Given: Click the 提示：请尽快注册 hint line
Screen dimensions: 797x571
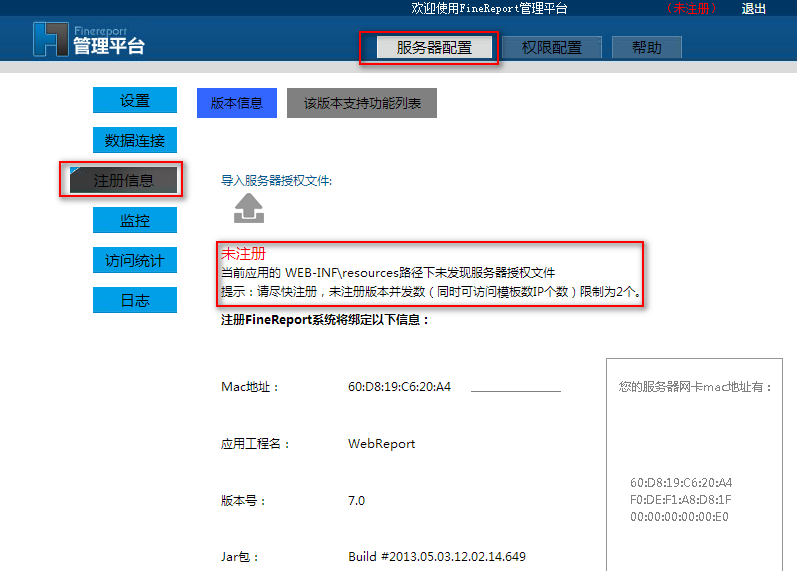Looking at the screenshot, I should 432,292.
